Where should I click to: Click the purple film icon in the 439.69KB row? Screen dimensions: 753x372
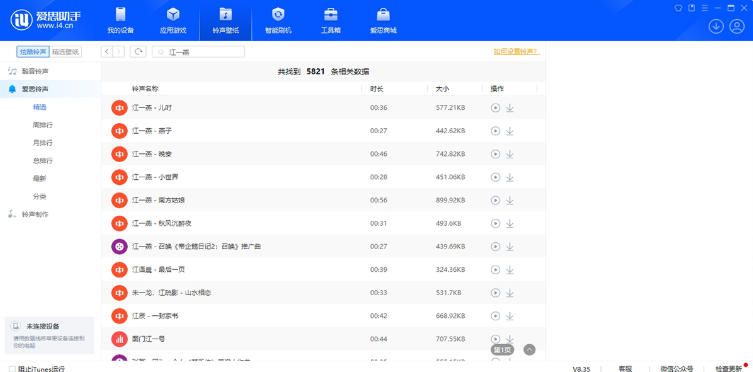coord(119,246)
